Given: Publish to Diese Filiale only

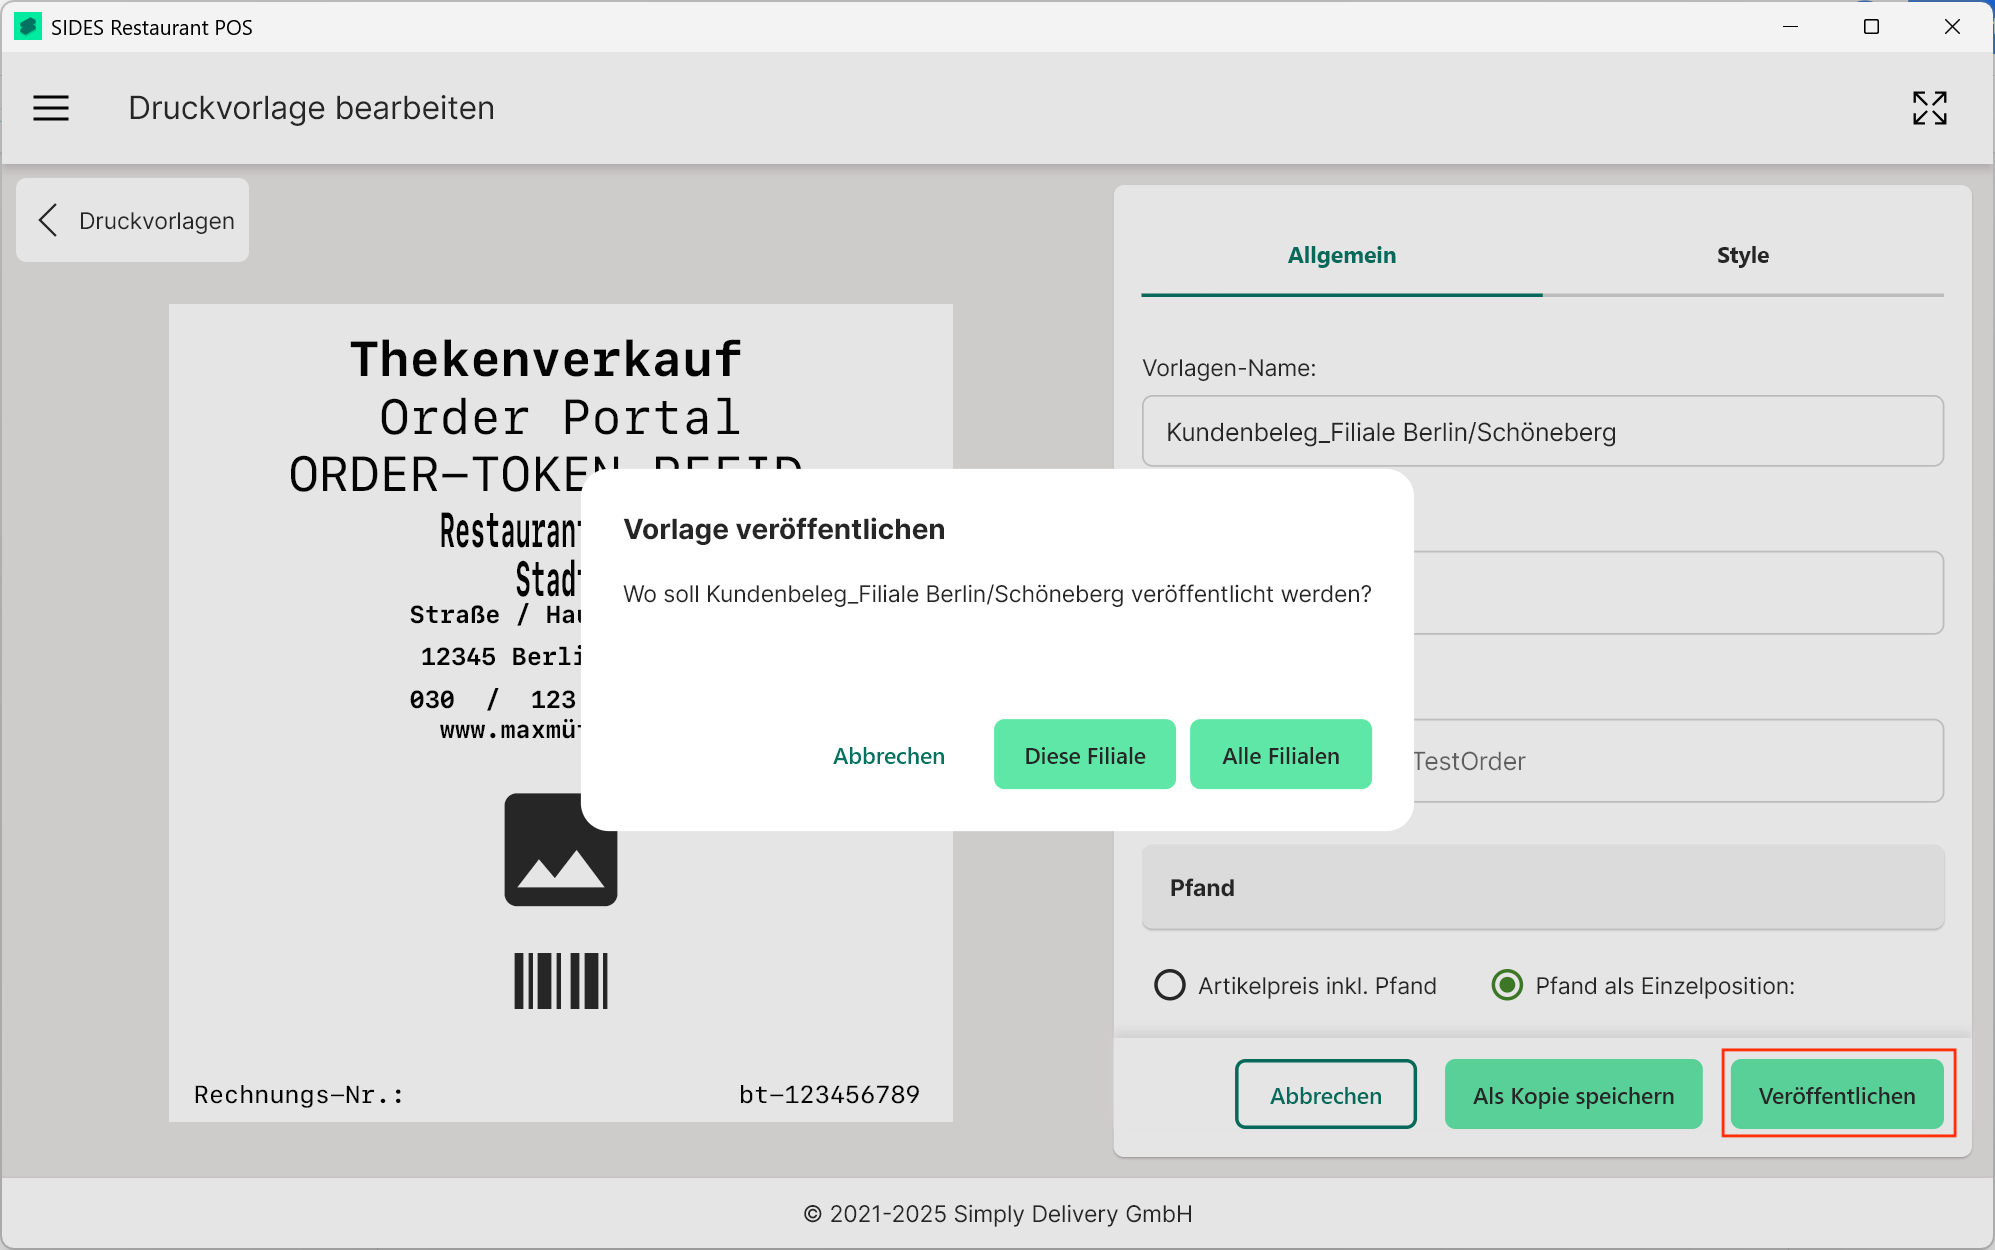Looking at the screenshot, I should point(1084,755).
